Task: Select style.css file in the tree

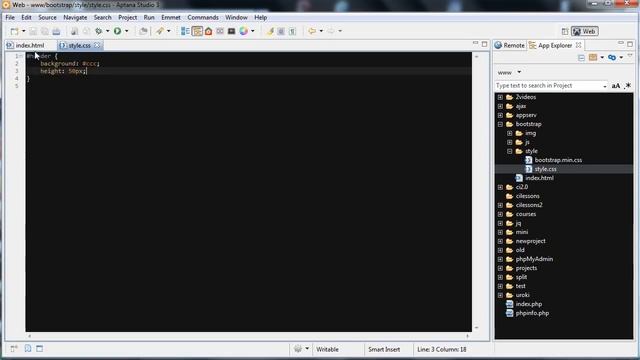Action: [545, 169]
